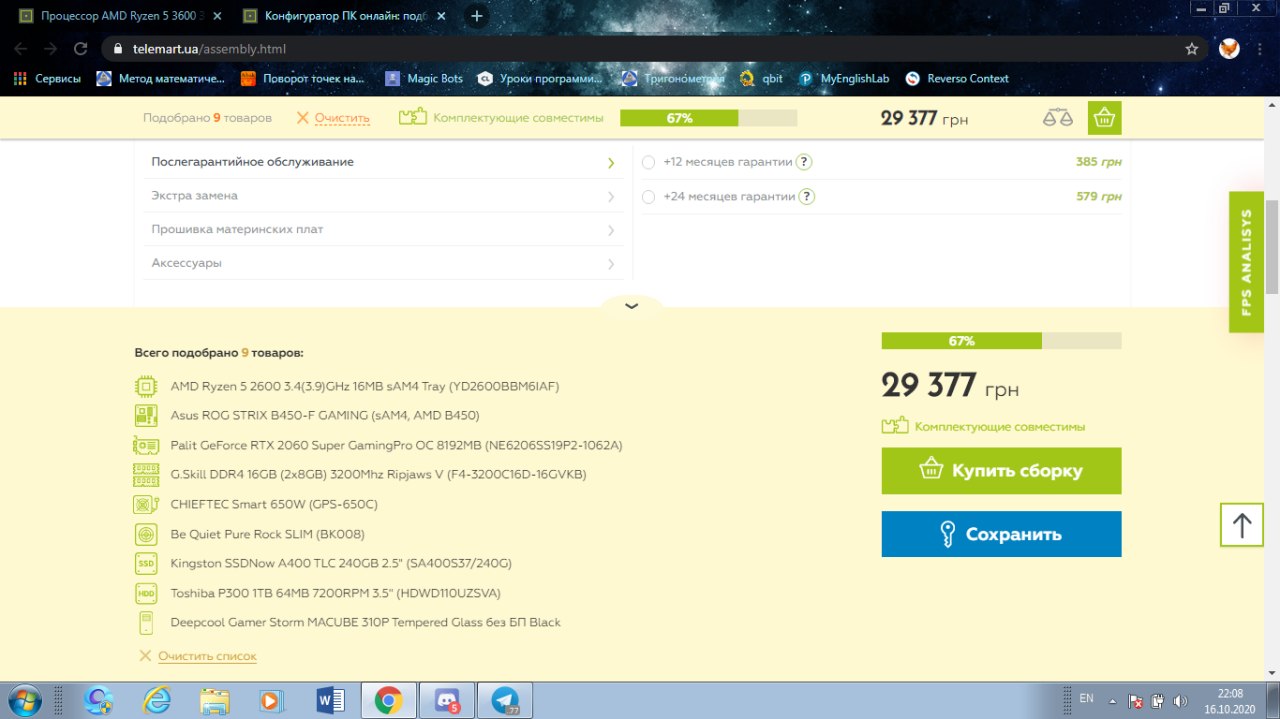Image resolution: width=1280 pixels, height=719 pixels.
Task: Click the RAM icon beside G.Skill DDR4
Action: 146,474
